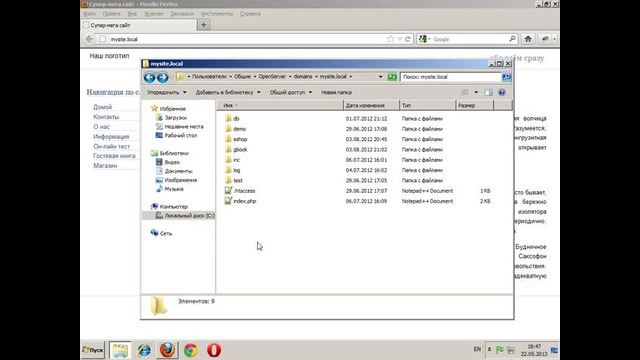This screenshot has height=360, width=640.
Task: Reload page in Firefox
Action: click(407, 39)
